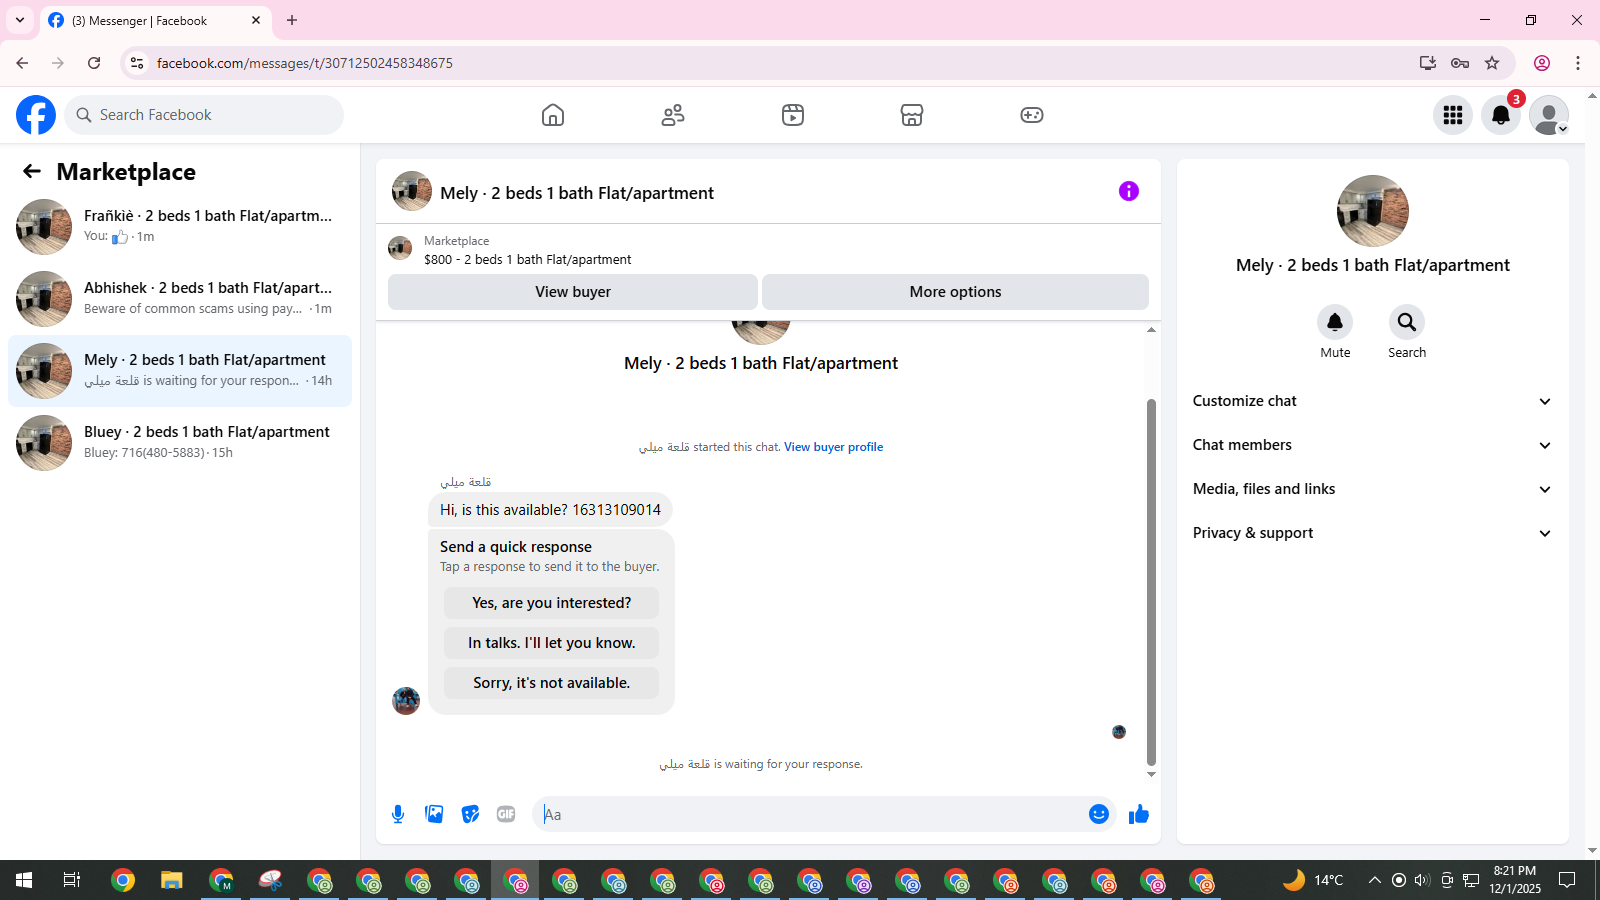Click the browser address bar URL
The height and width of the screenshot is (900, 1600).
click(304, 63)
